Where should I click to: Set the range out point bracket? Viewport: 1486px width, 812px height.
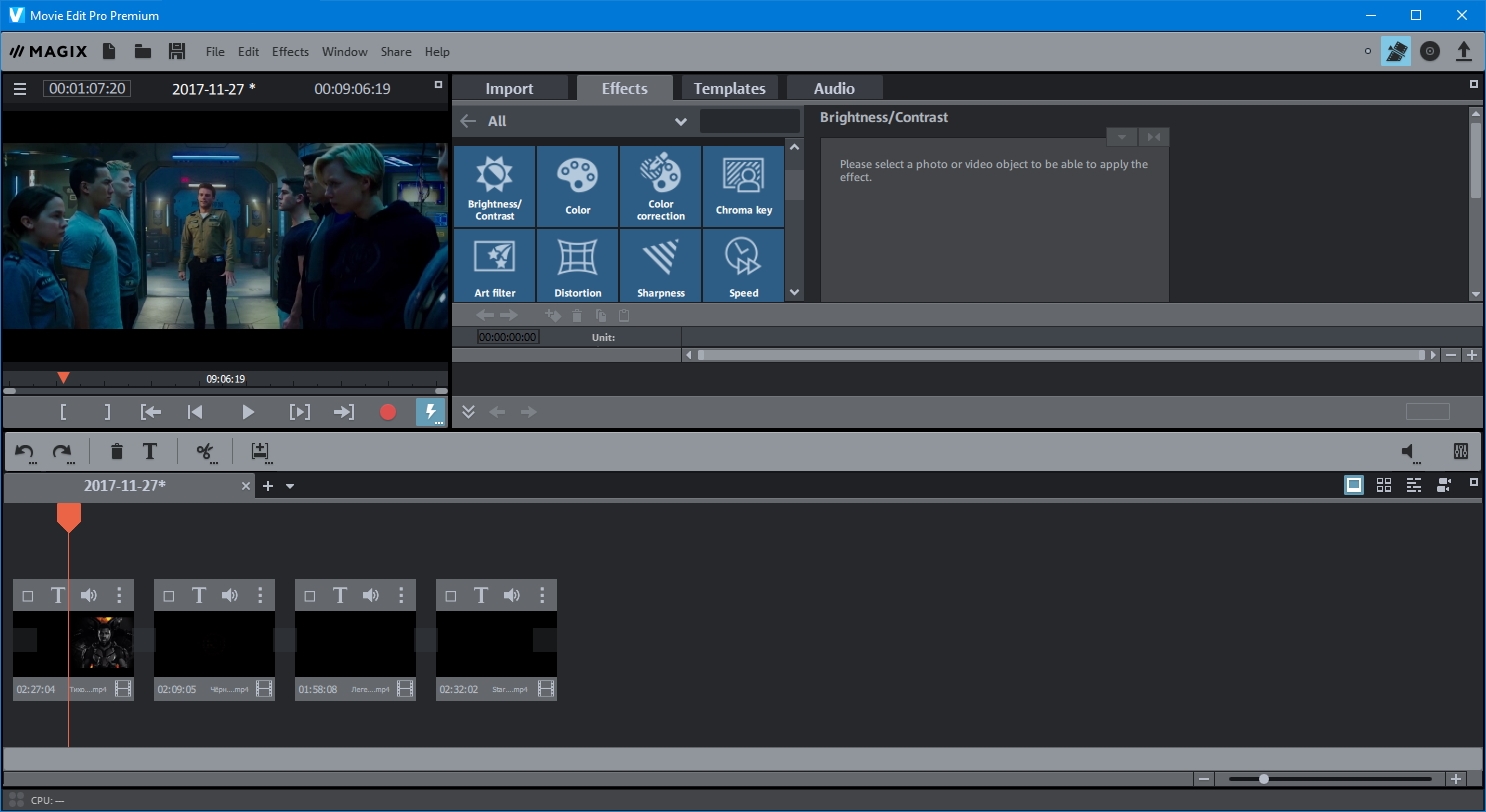point(108,412)
